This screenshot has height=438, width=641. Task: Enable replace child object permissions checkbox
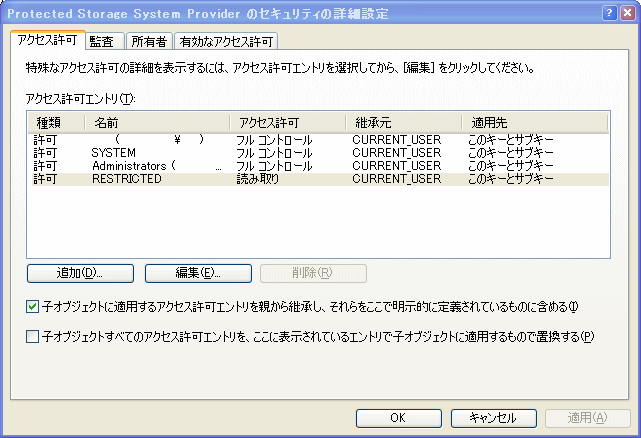click(x=32, y=337)
